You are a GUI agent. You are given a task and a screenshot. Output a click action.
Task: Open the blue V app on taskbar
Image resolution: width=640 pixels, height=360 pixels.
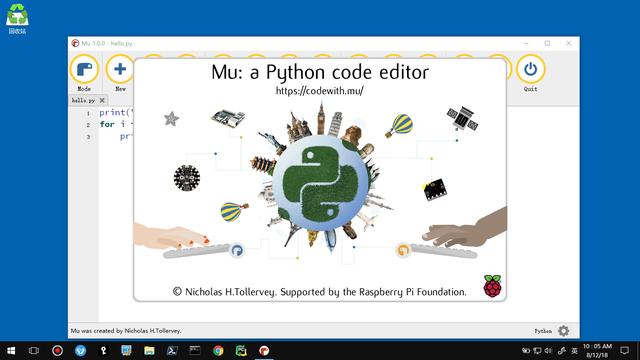point(80,351)
